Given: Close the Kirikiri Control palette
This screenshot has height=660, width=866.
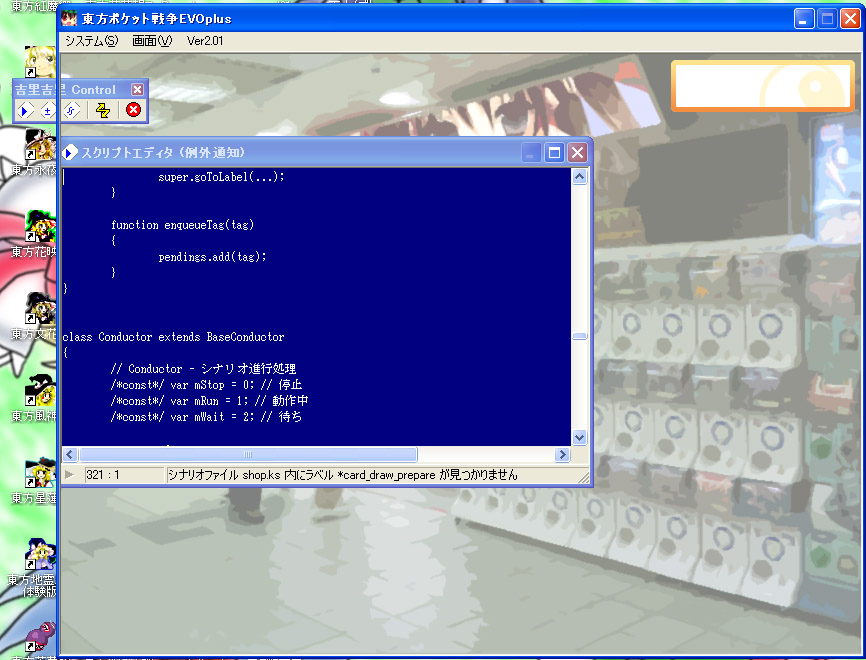Looking at the screenshot, I should (x=138, y=89).
